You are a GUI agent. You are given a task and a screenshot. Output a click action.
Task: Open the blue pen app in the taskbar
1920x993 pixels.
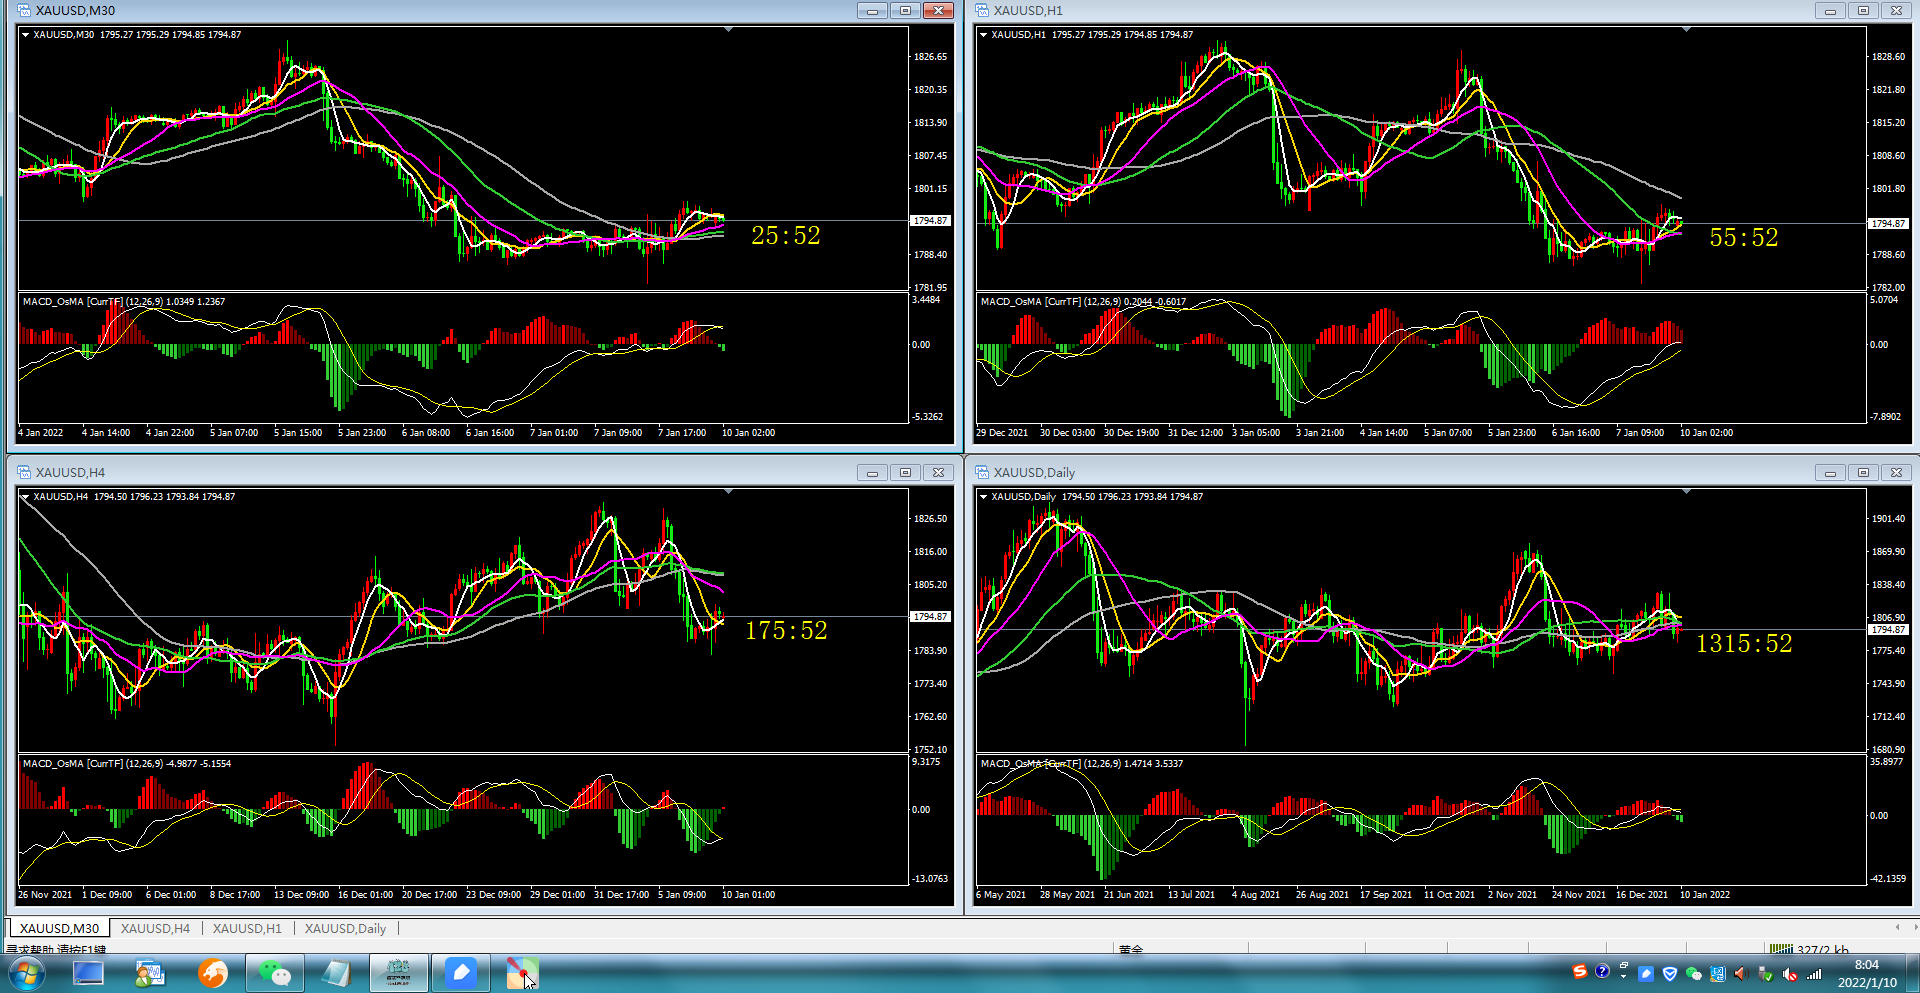(461, 972)
